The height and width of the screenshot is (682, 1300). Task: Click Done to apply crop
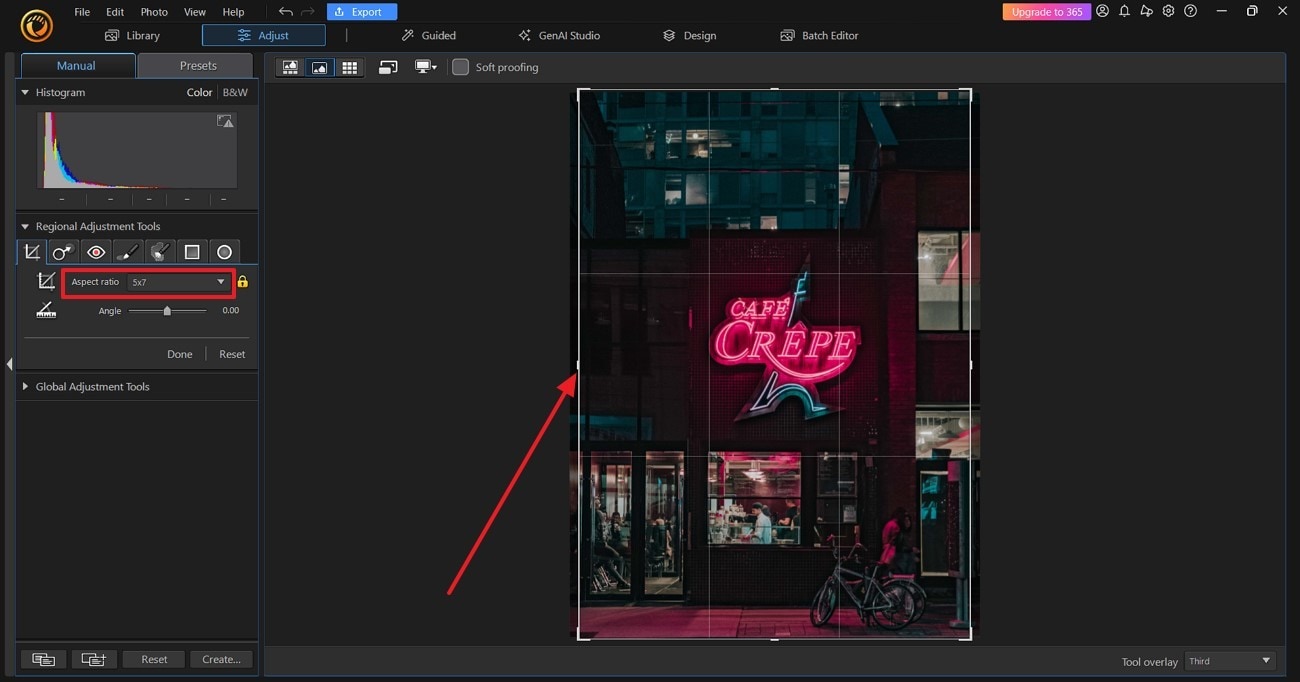(x=180, y=354)
